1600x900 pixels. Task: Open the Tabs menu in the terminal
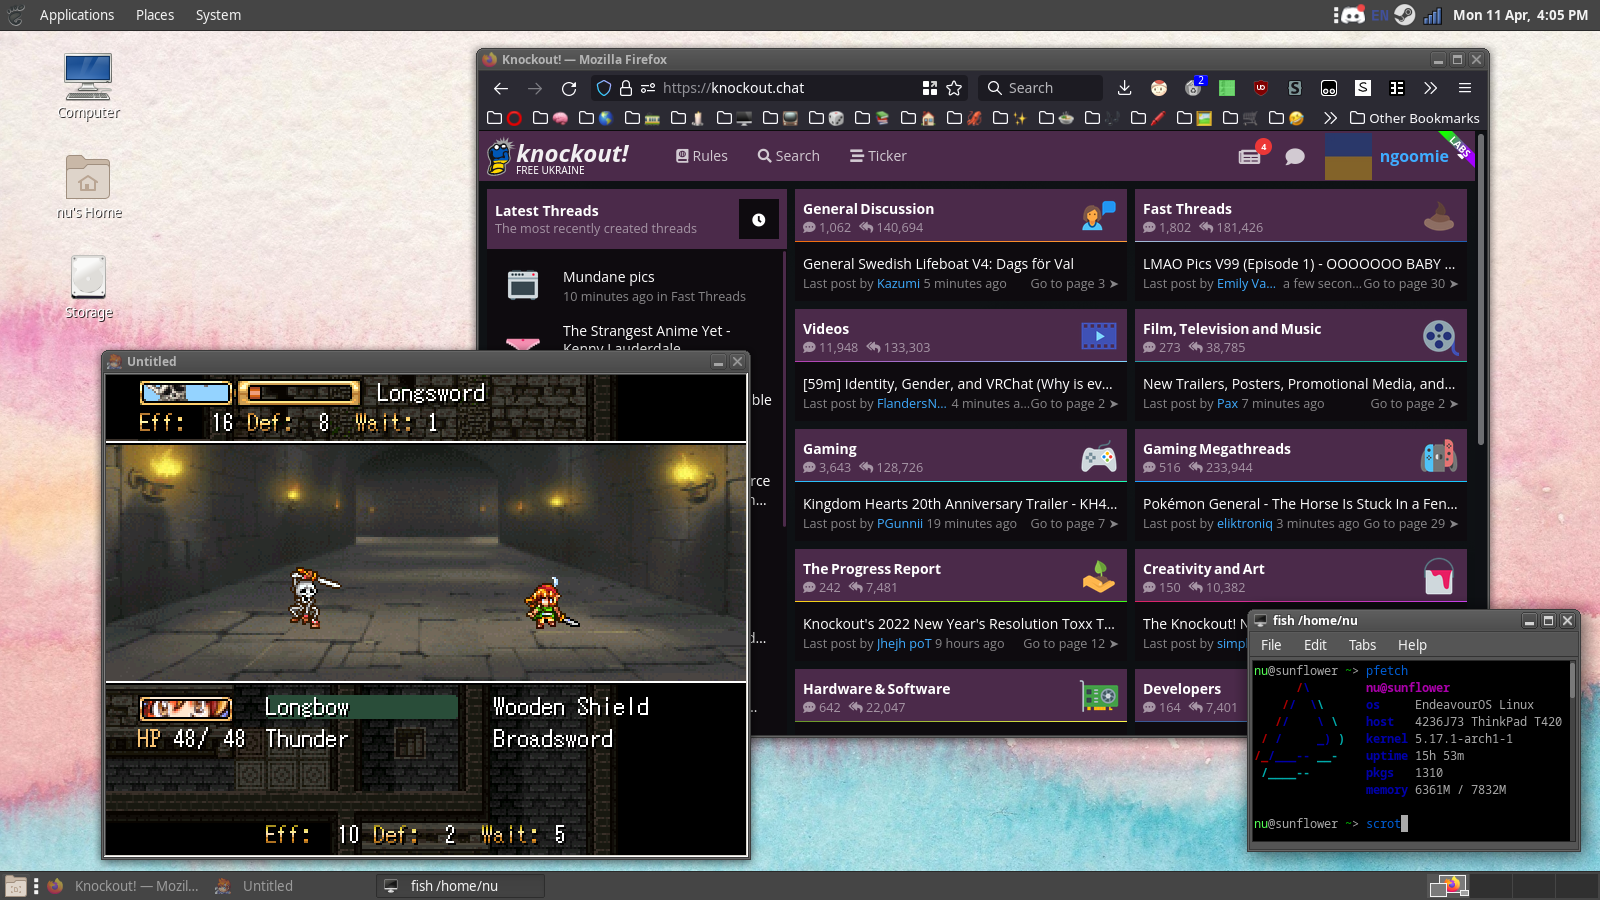pos(1362,645)
